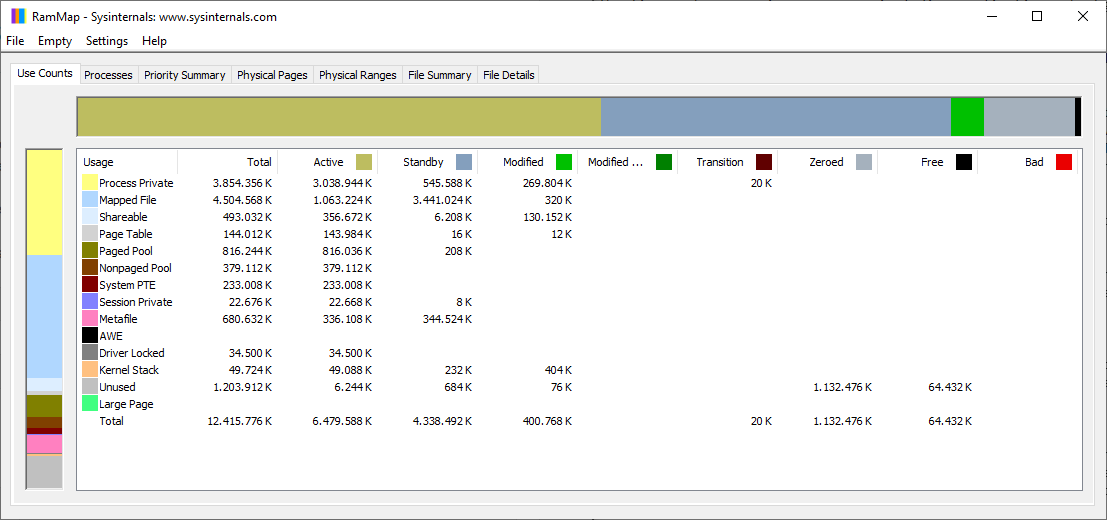Click the Page Table gray swatch
Screen dimensions: 1107x520
pos(90,234)
